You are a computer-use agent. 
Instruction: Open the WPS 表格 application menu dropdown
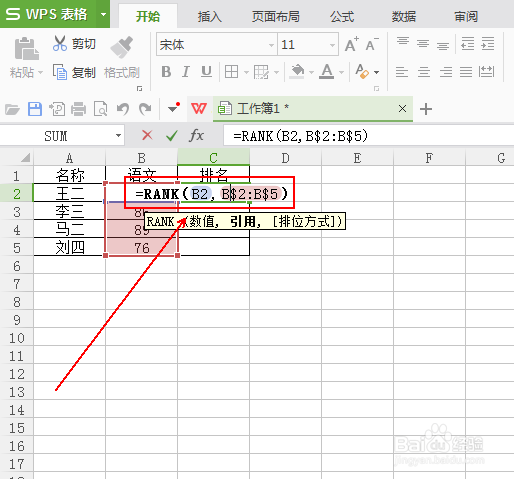point(103,14)
